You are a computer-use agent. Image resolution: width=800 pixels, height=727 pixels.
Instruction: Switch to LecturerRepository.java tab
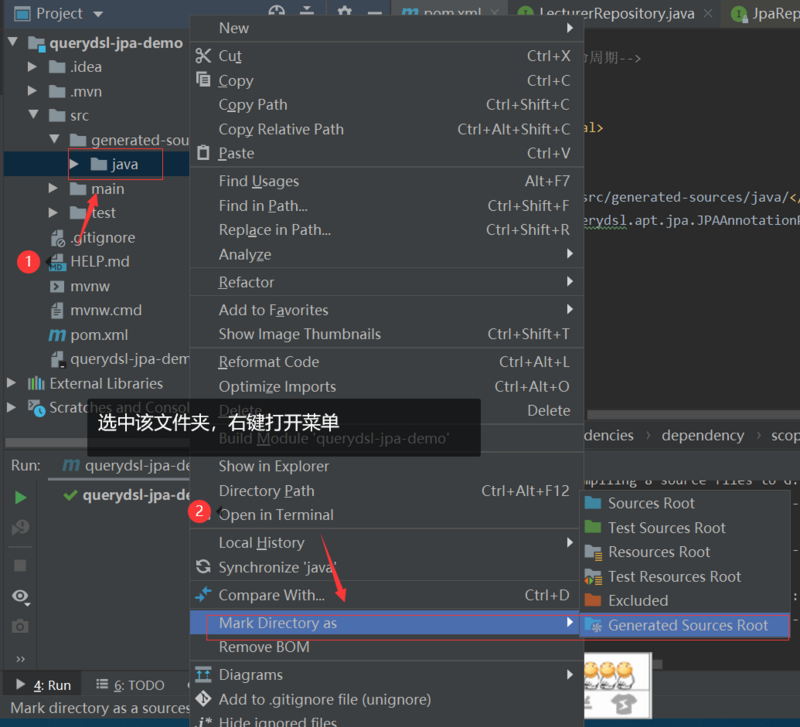pyautogui.click(x=616, y=13)
